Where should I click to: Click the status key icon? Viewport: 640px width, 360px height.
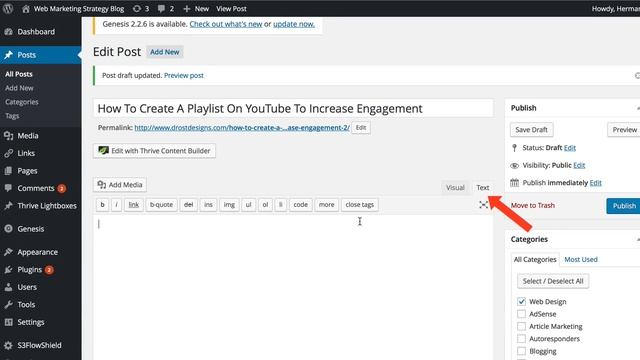point(514,148)
